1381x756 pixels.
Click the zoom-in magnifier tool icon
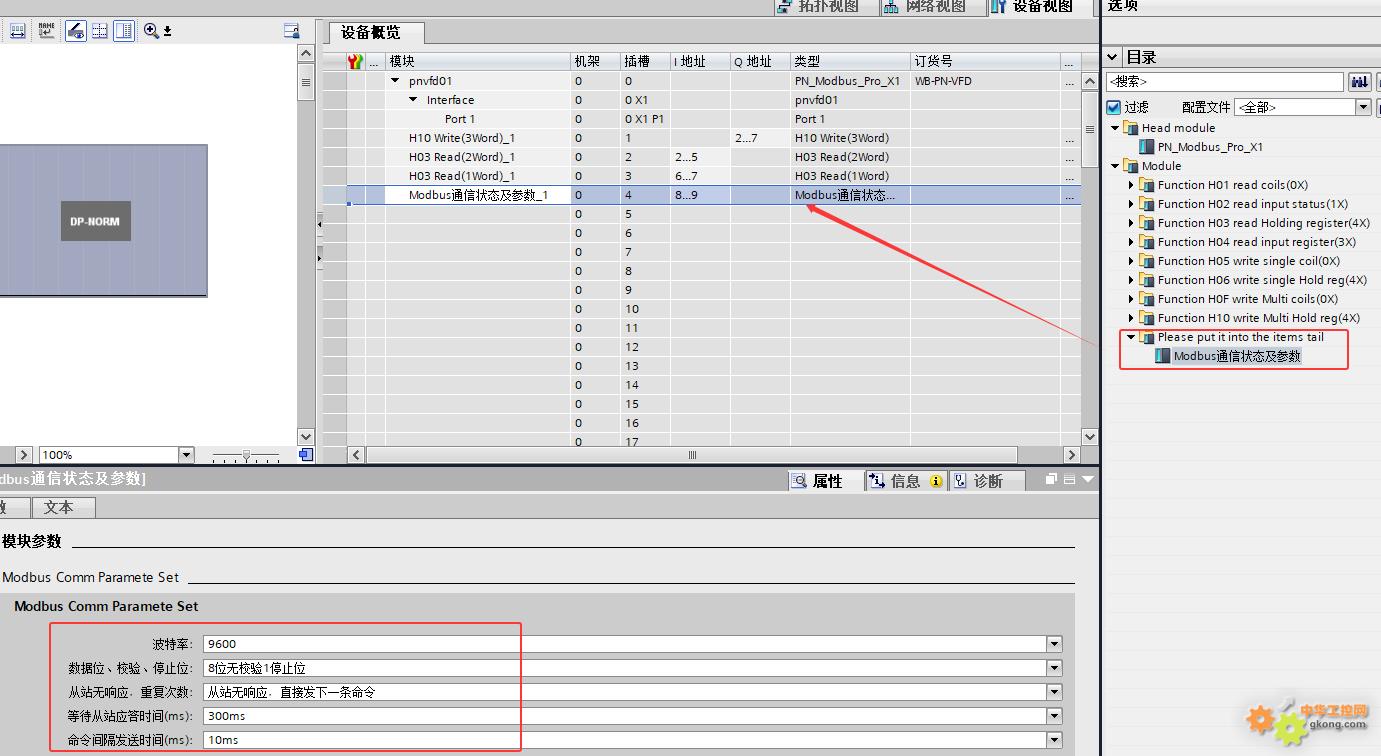coord(151,31)
